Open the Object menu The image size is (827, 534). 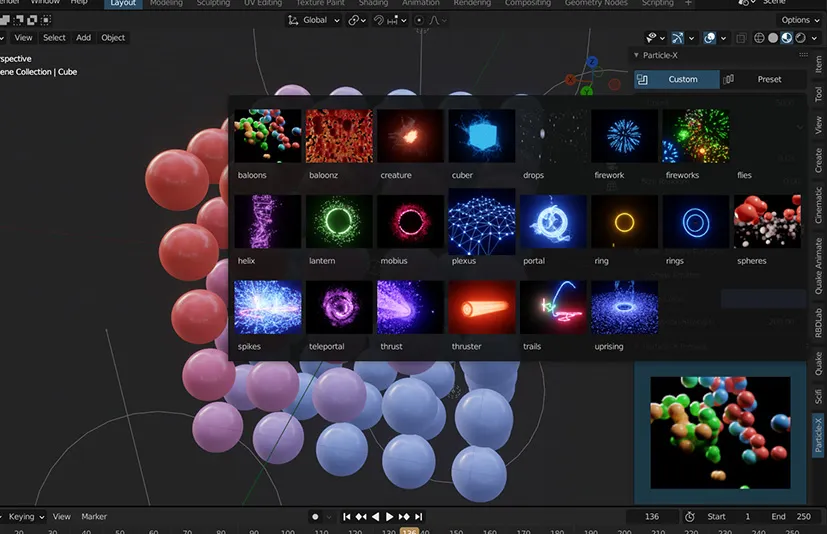113,37
